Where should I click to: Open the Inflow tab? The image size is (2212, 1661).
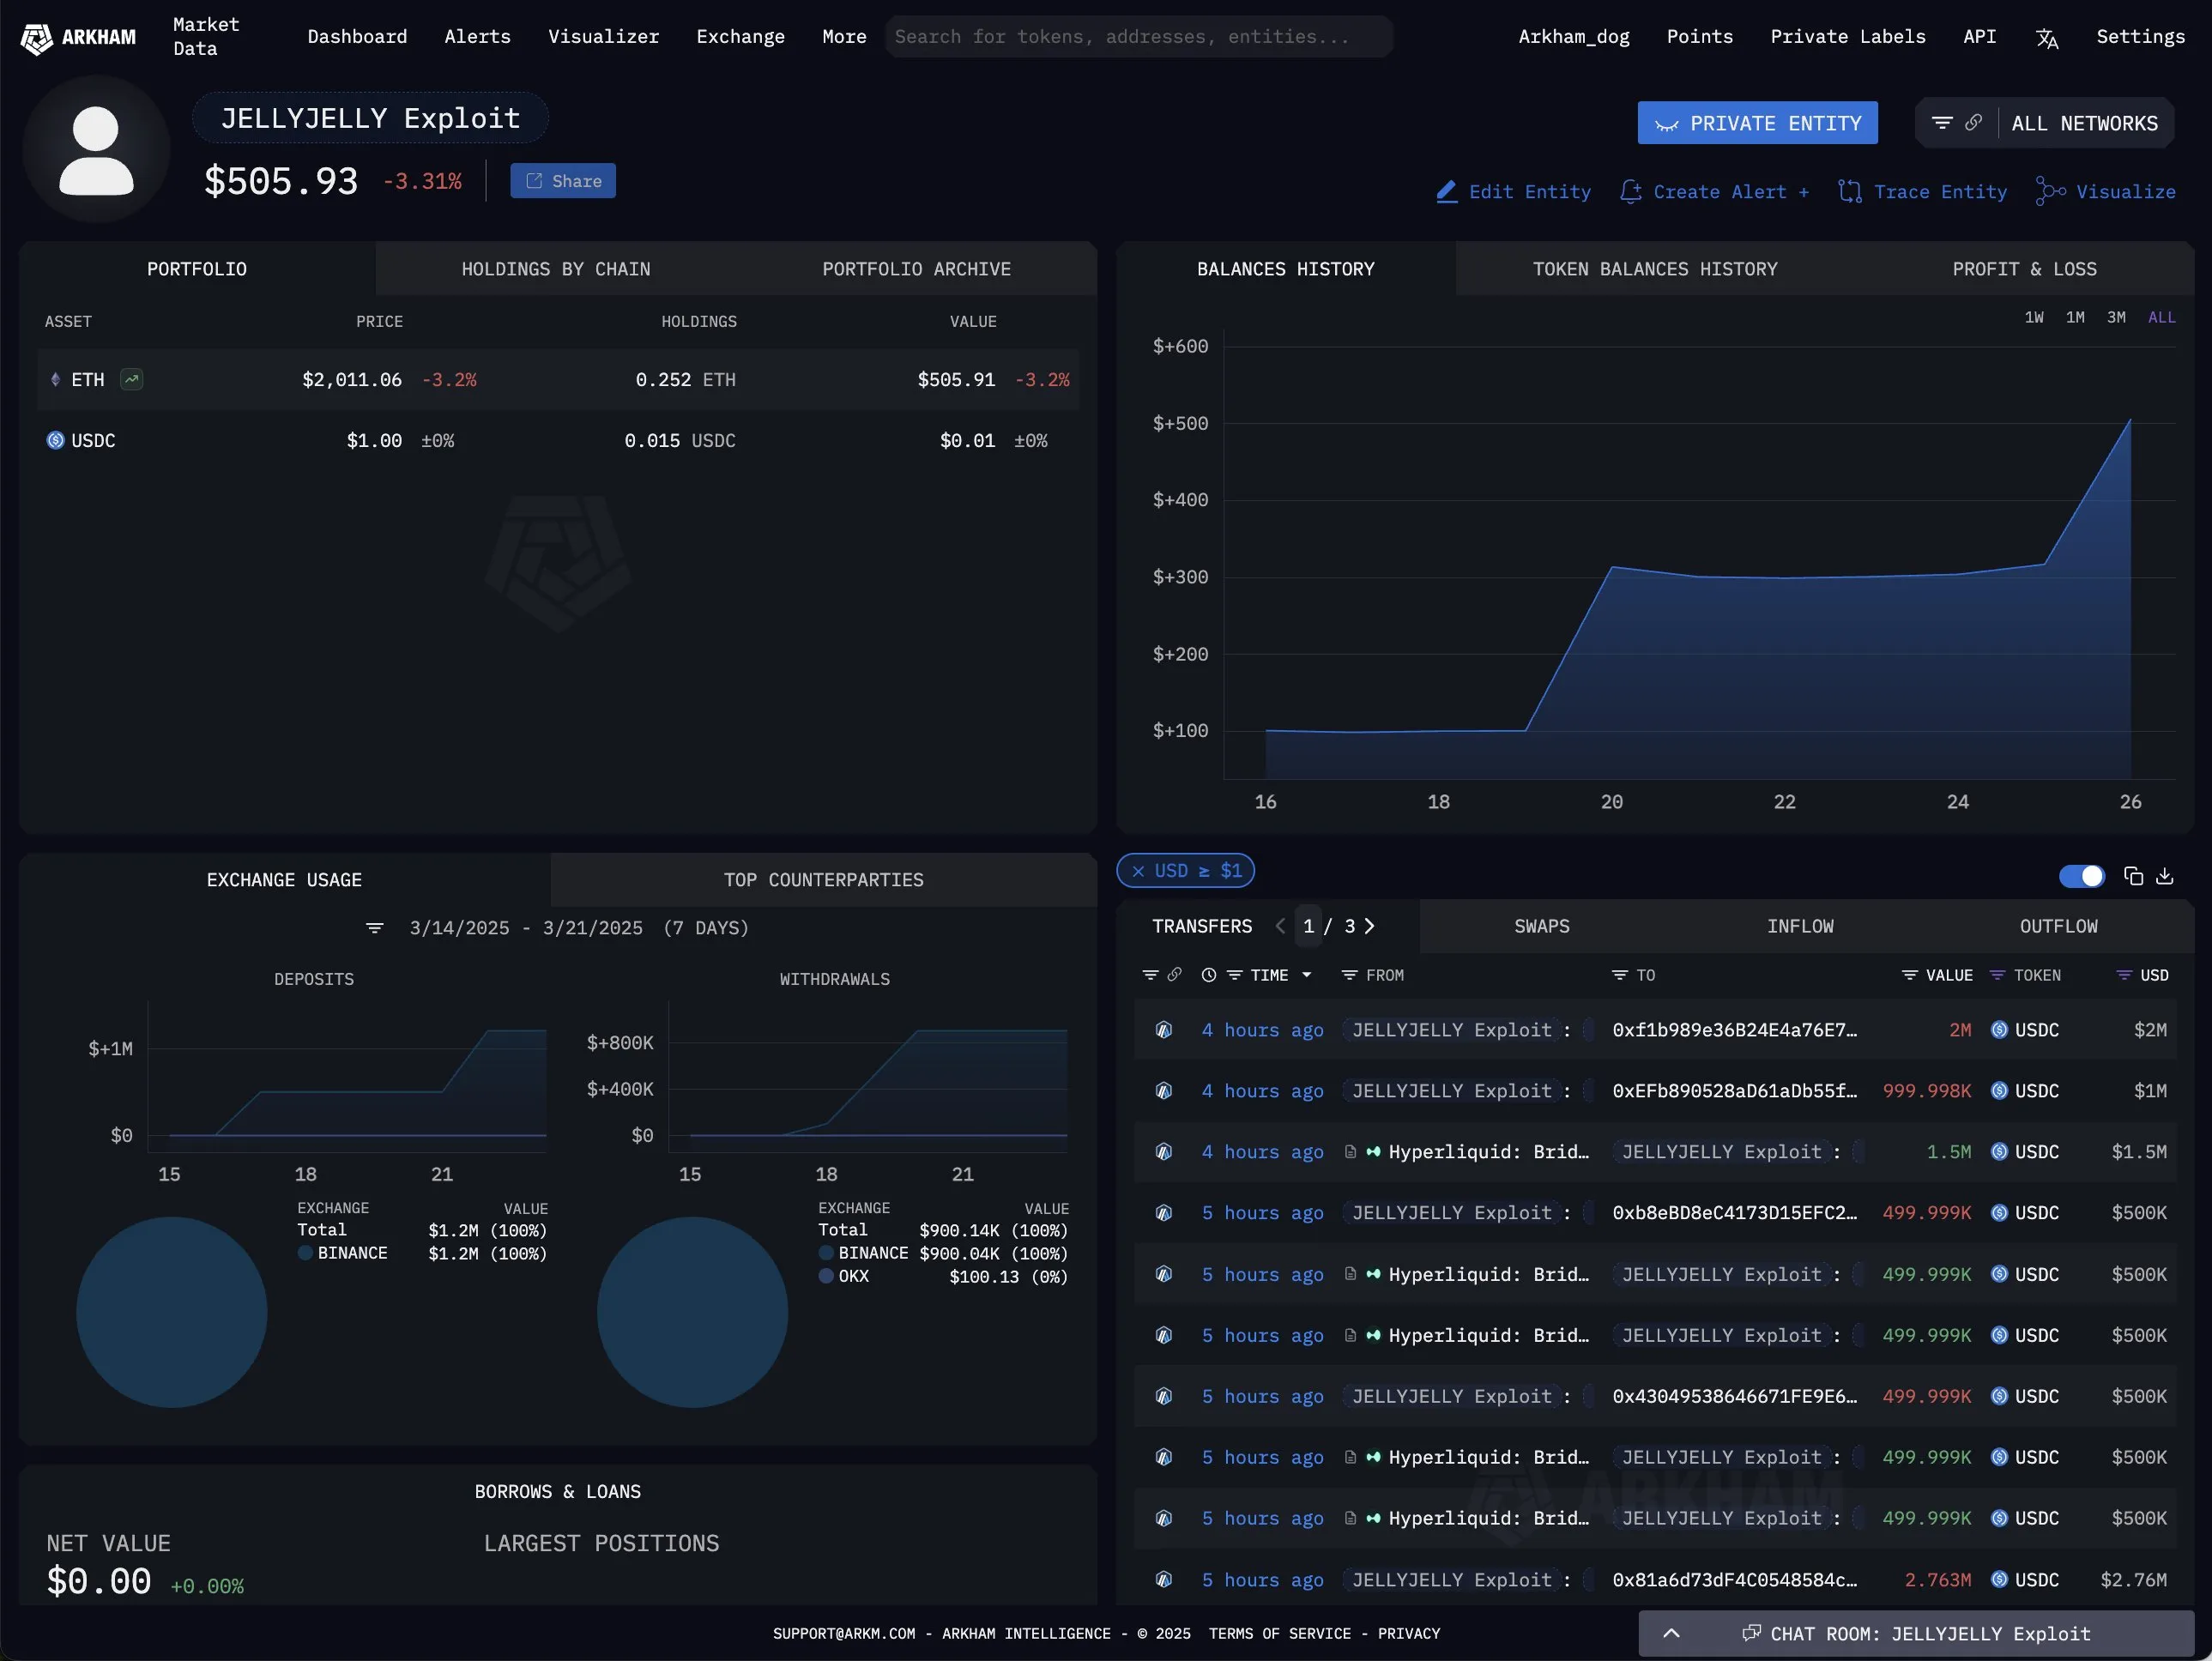1799,926
